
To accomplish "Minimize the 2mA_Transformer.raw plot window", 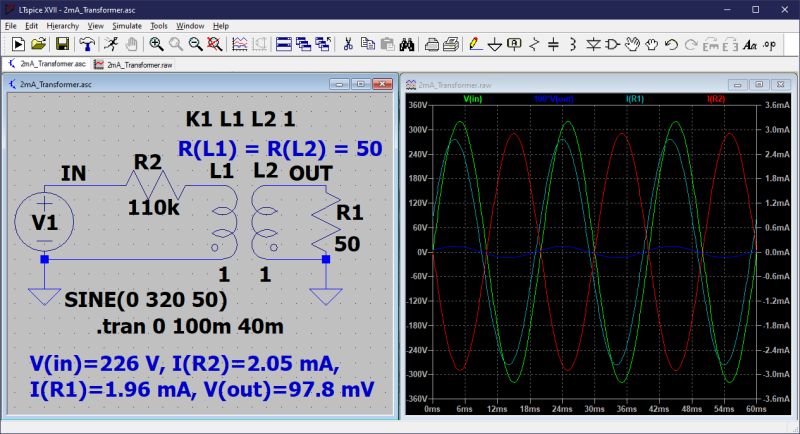I will [x=737, y=85].
